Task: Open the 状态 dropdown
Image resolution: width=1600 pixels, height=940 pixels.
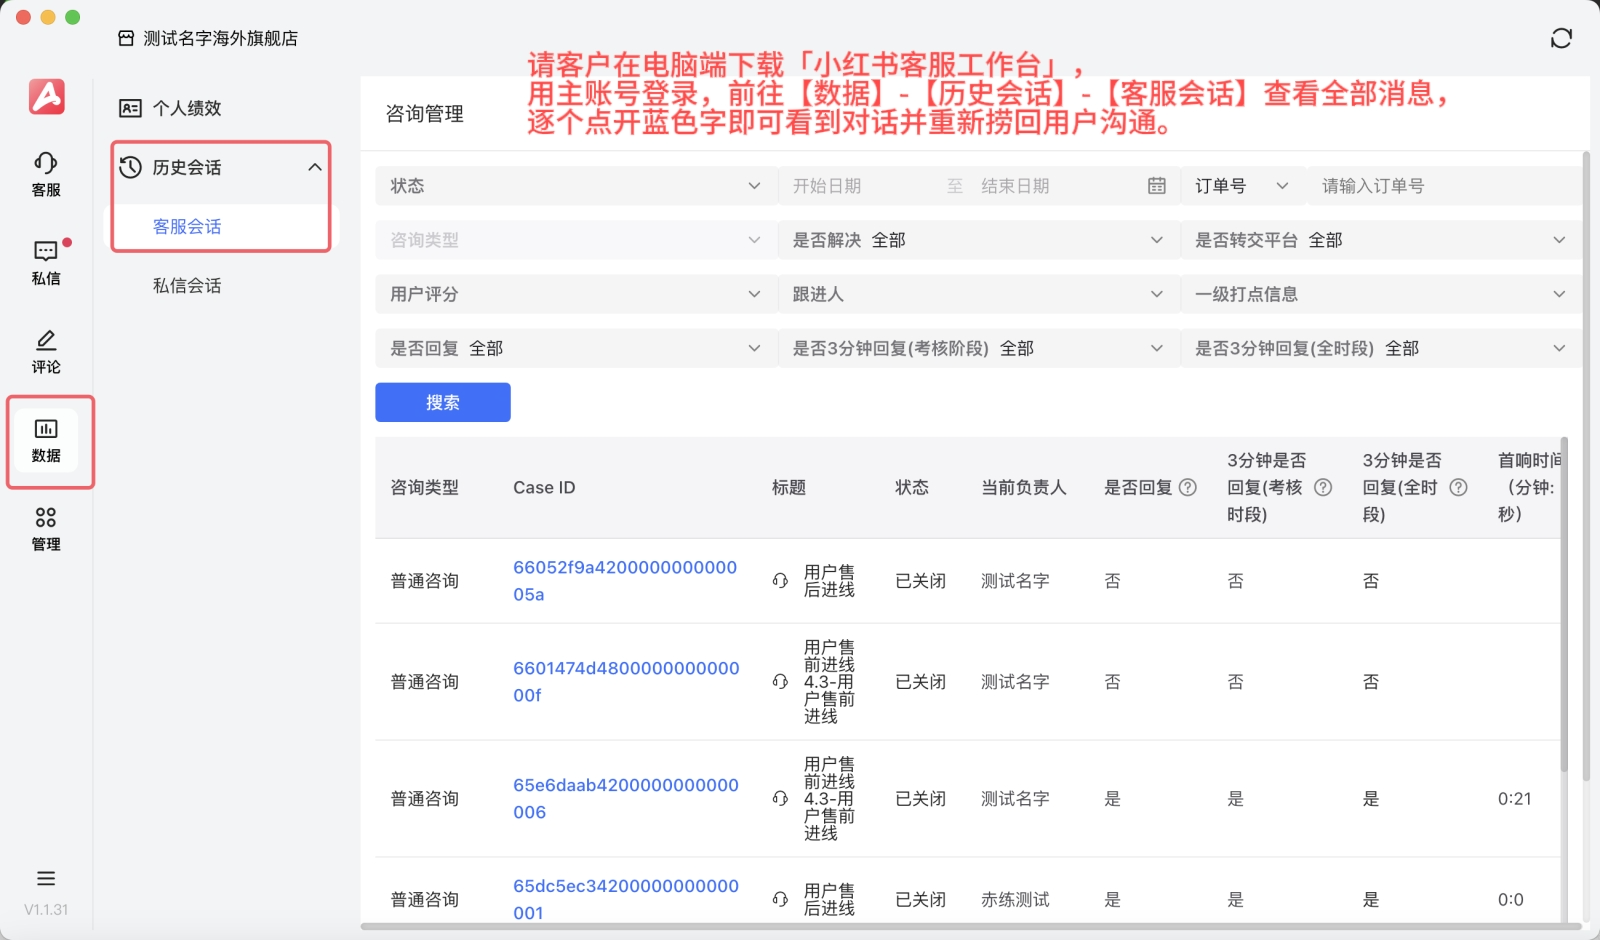Action: [x=575, y=186]
